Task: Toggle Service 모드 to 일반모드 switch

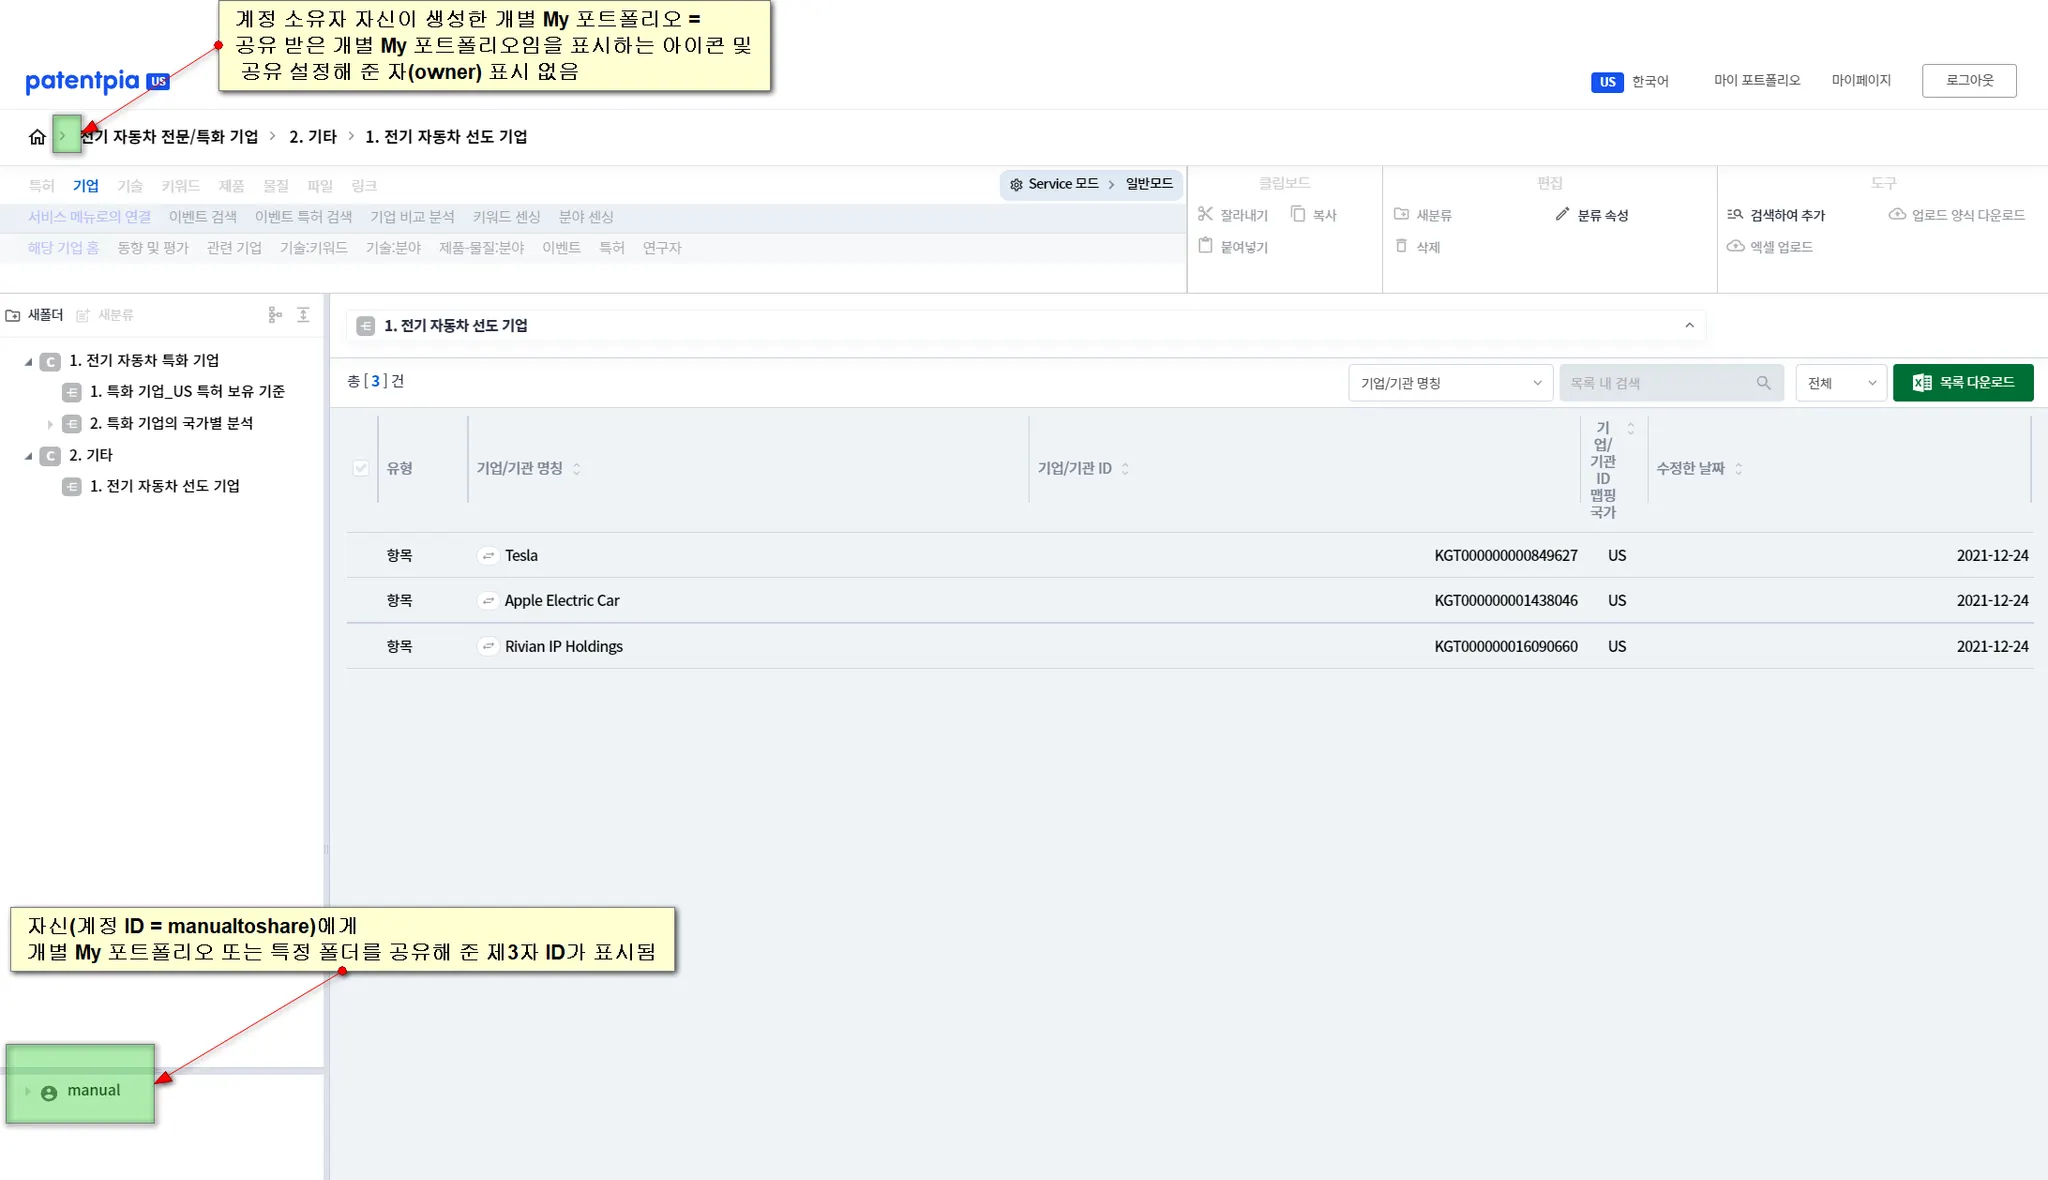Action: click(x=1091, y=184)
